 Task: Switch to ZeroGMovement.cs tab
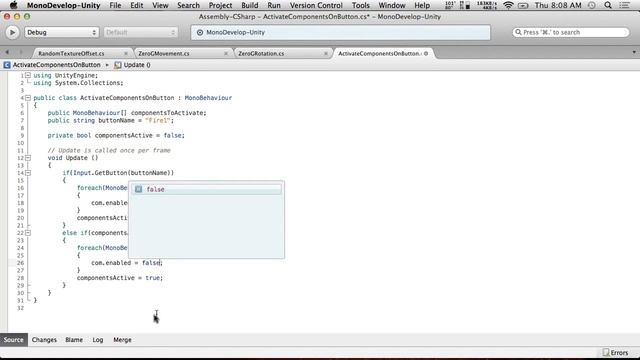coord(164,53)
